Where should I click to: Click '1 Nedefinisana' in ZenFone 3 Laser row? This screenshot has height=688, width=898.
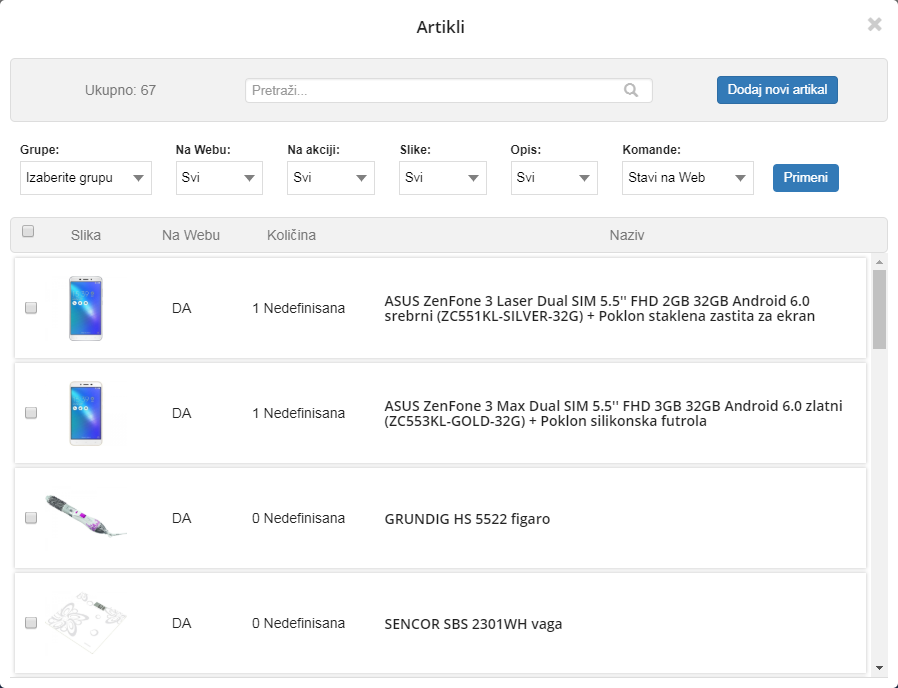298,308
